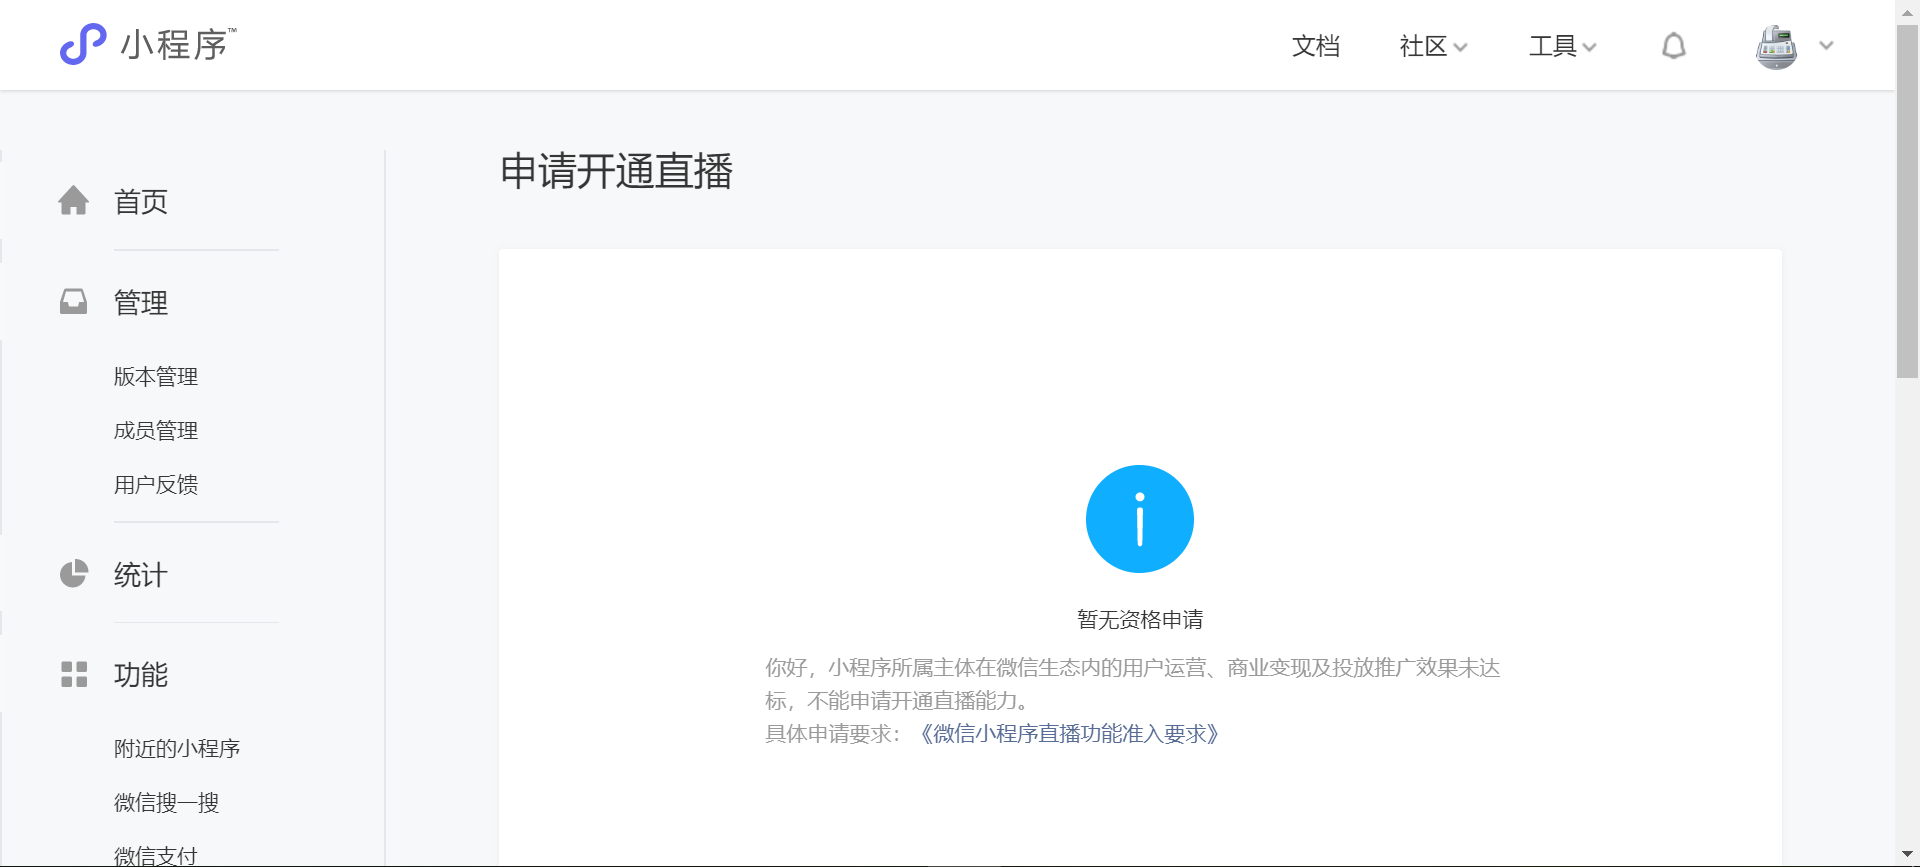Select 功能 section in sidebar
The width and height of the screenshot is (1920, 867).
point(141,675)
